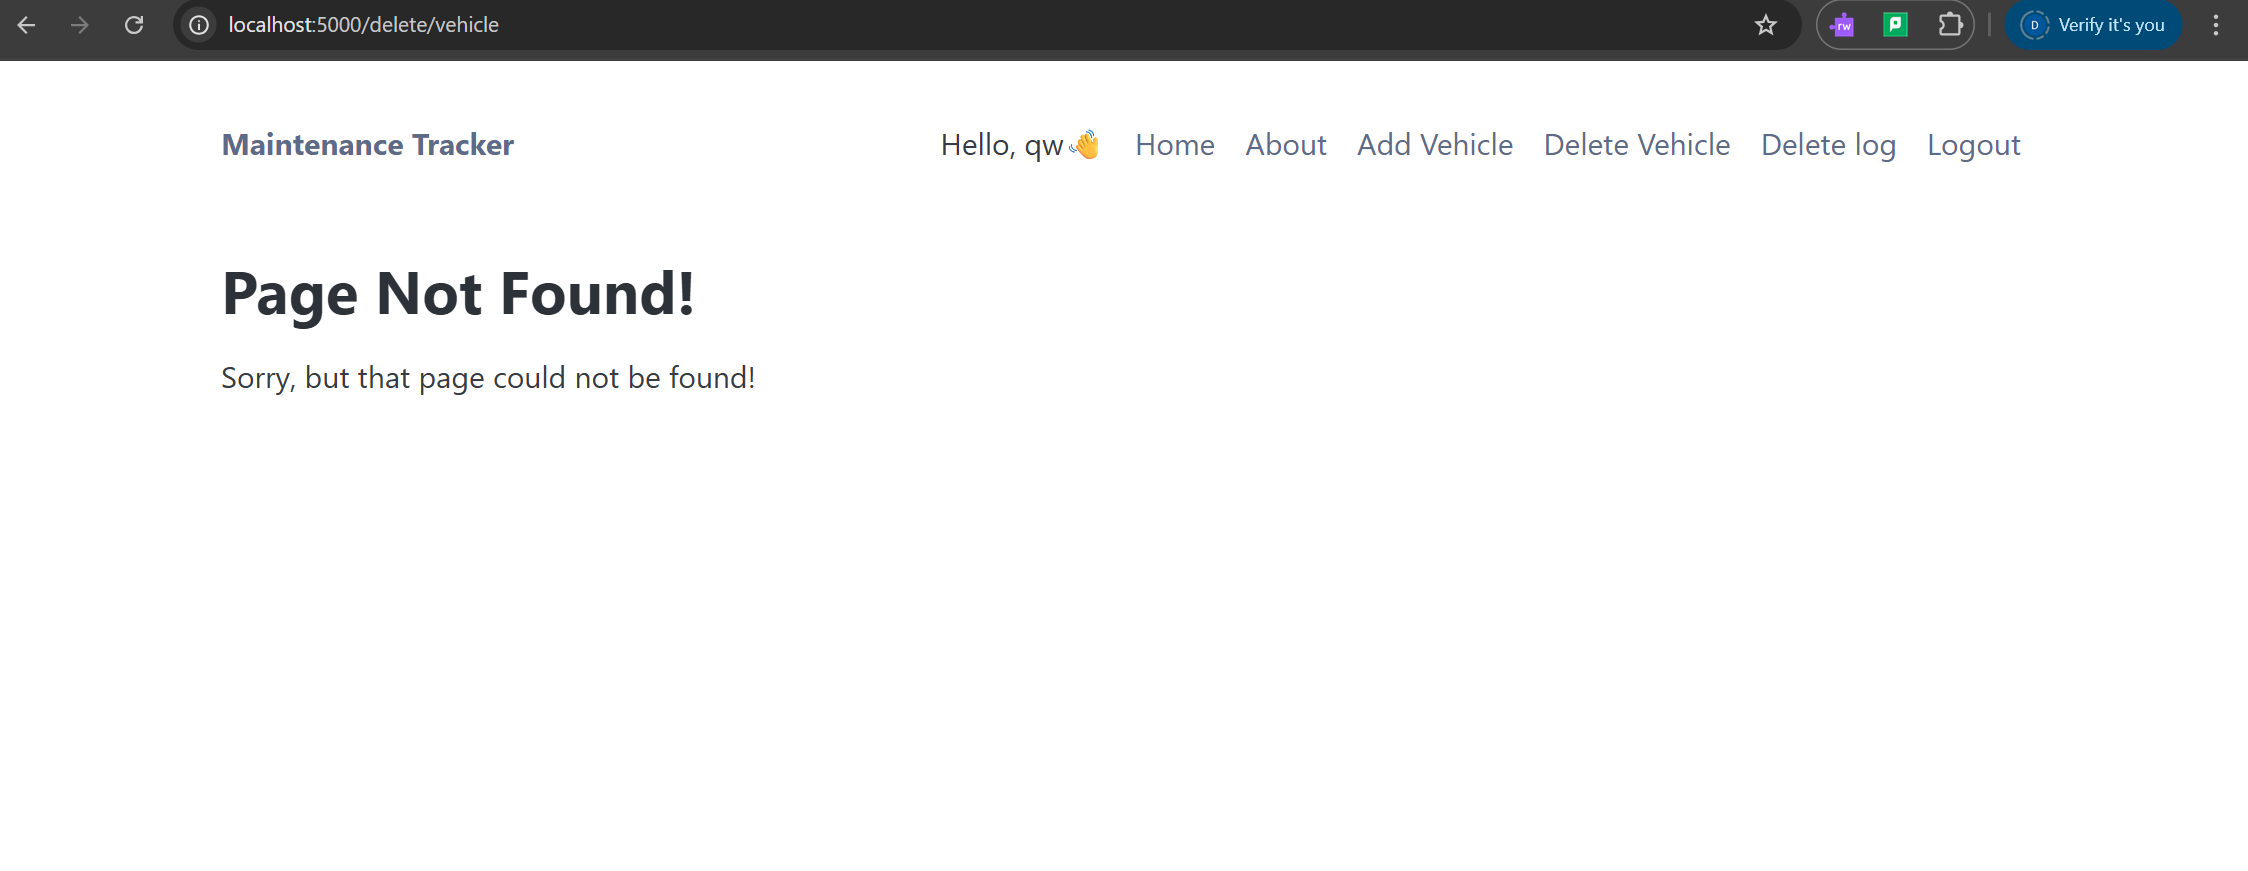
Task: Open the Chrome three-dot menu
Action: click(x=2215, y=25)
